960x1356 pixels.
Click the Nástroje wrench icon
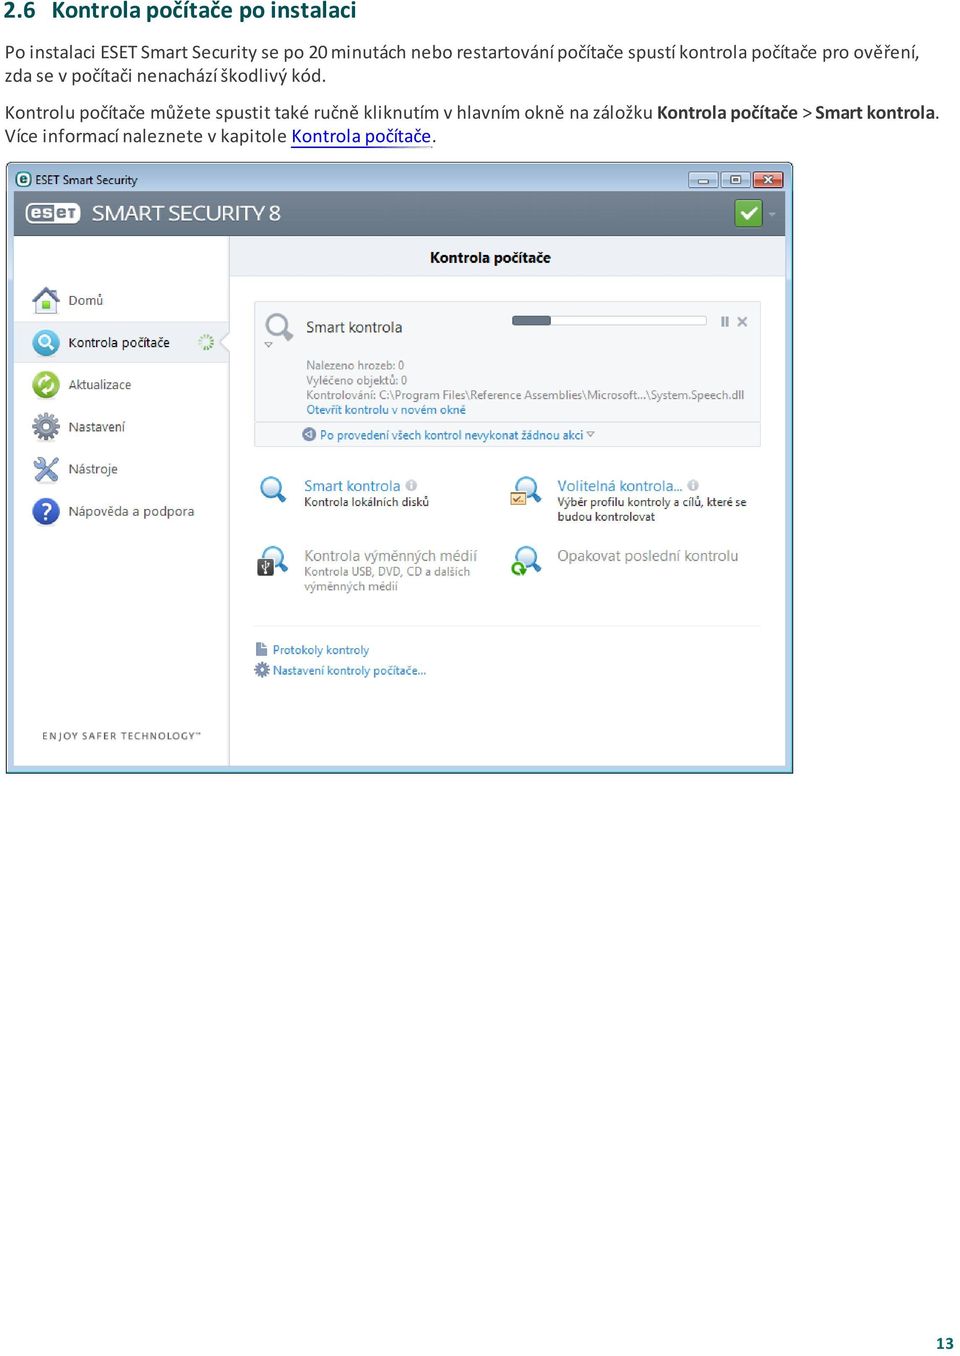pos(46,469)
